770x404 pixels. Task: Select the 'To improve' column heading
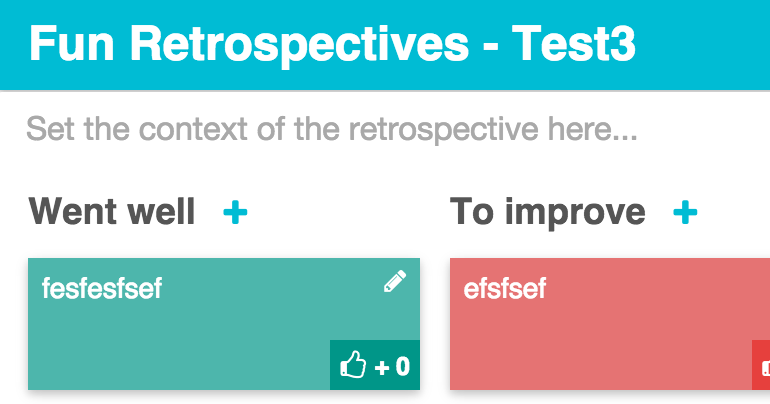coord(547,212)
